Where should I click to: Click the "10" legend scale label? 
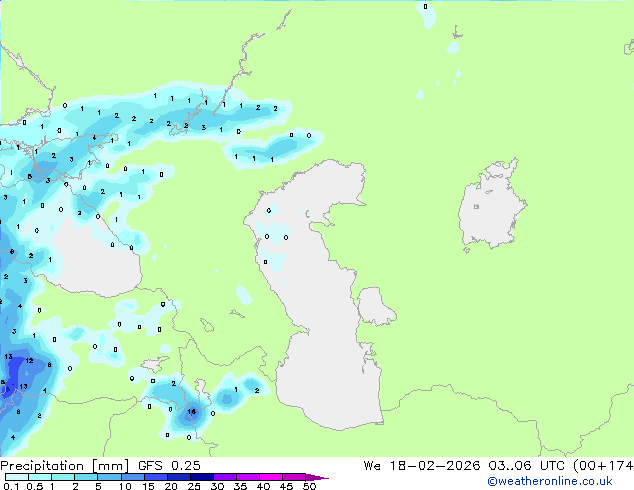tap(125, 486)
